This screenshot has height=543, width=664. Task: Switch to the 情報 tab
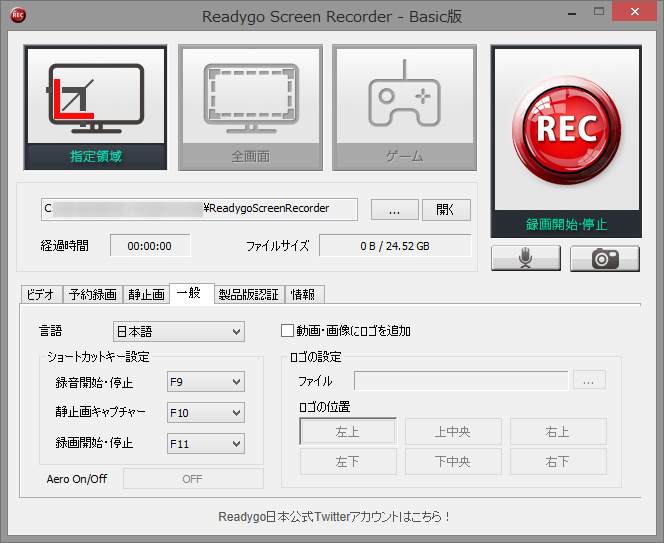304,294
